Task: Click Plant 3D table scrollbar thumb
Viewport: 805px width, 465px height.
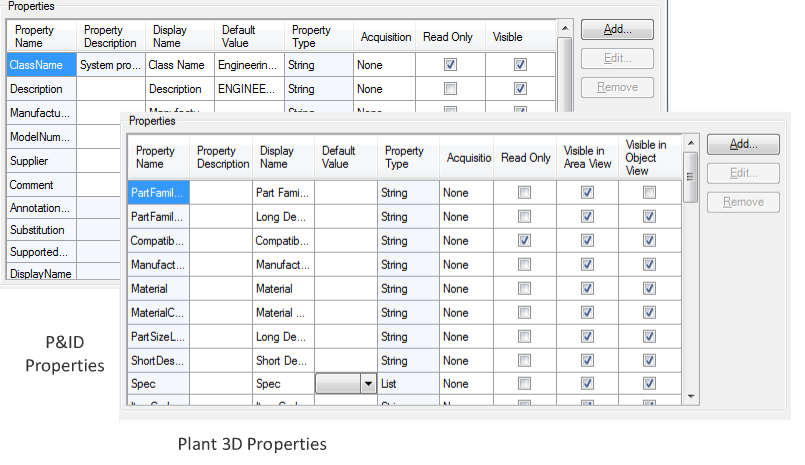Action: (691, 177)
